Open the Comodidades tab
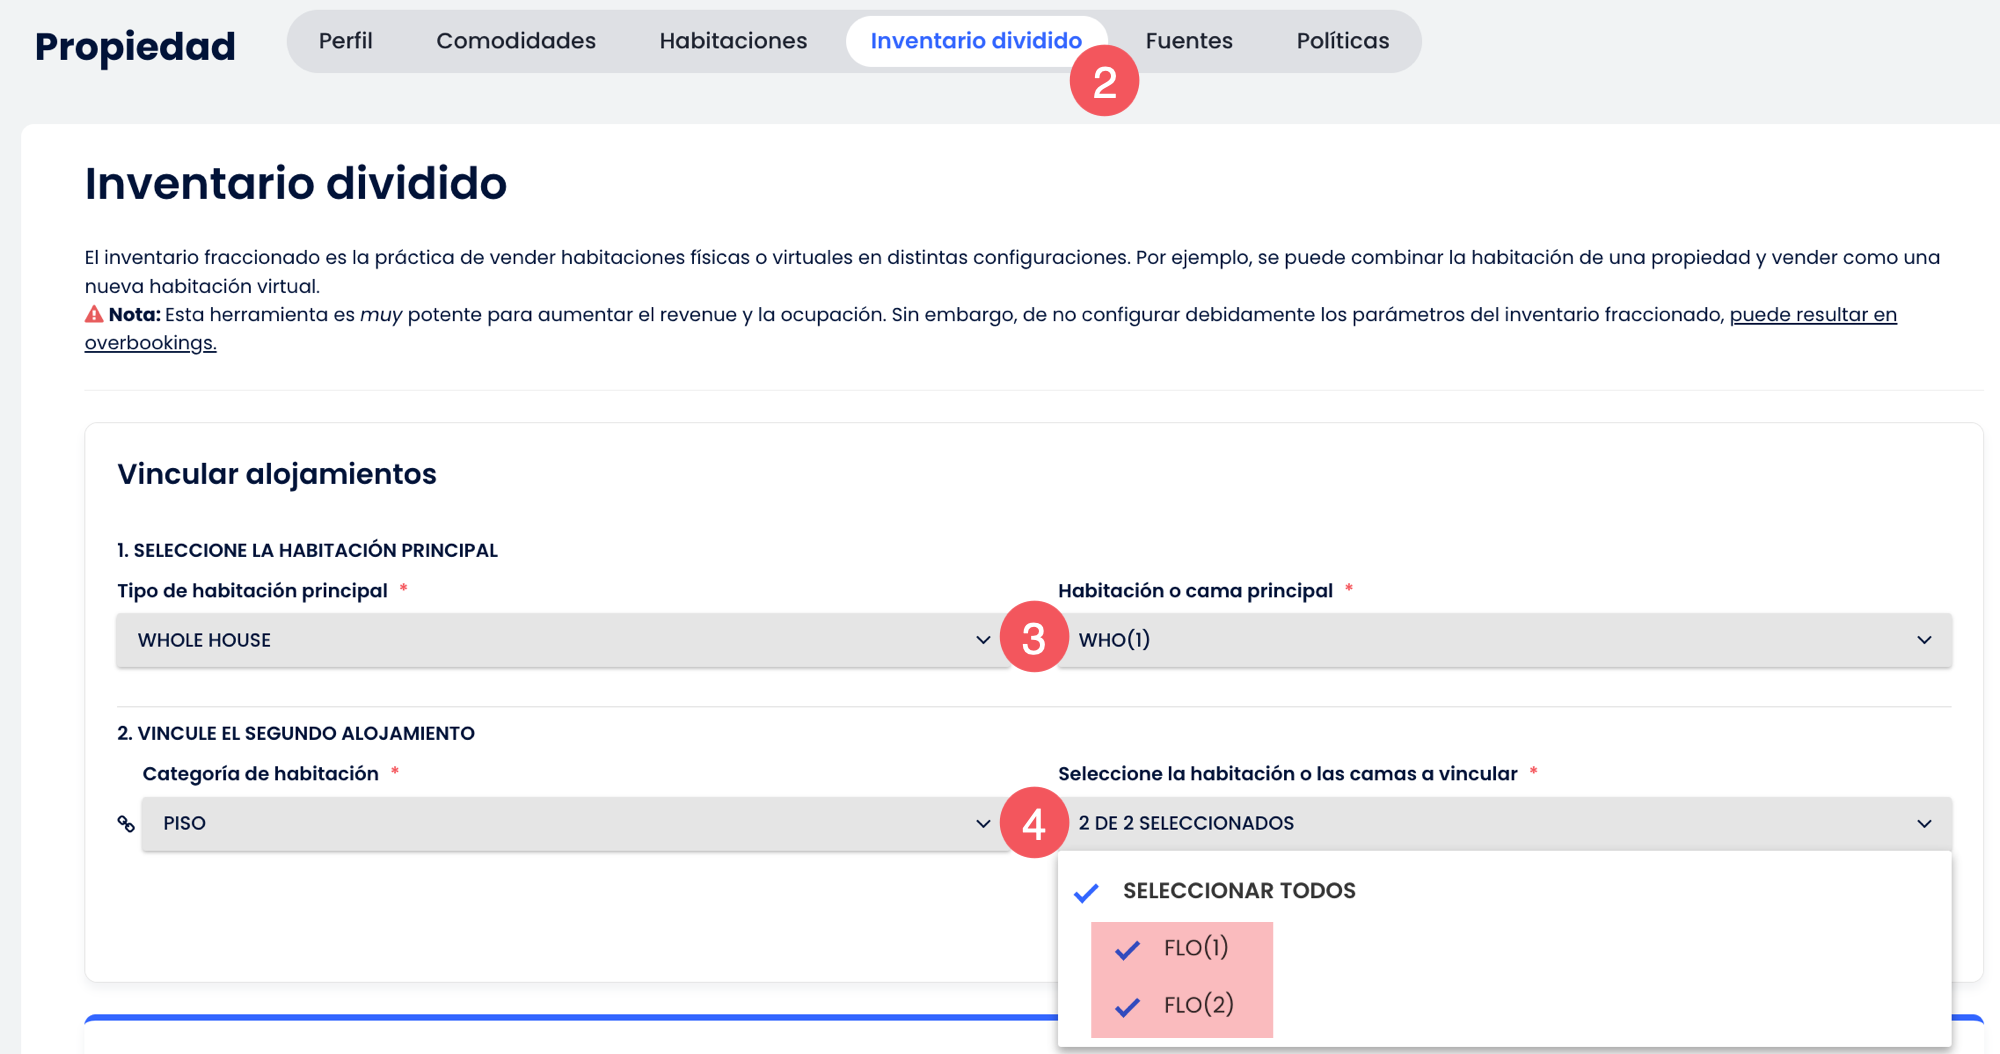This screenshot has height=1054, width=2000. (x=516, y=41)
